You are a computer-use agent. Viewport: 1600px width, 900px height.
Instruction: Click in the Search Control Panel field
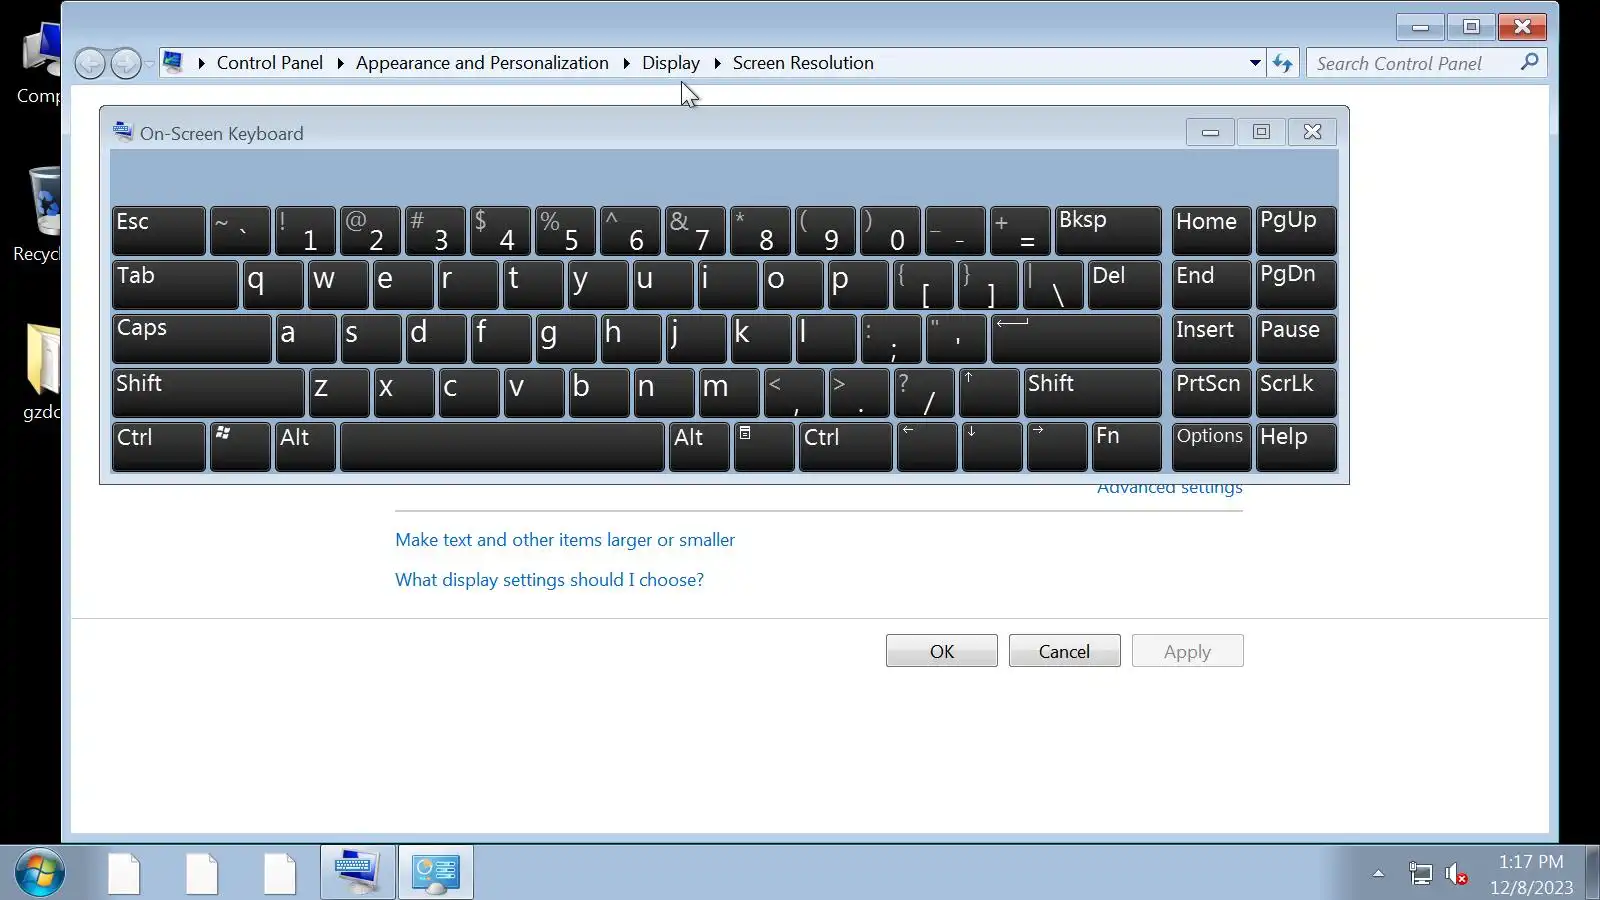[1412, 63]
